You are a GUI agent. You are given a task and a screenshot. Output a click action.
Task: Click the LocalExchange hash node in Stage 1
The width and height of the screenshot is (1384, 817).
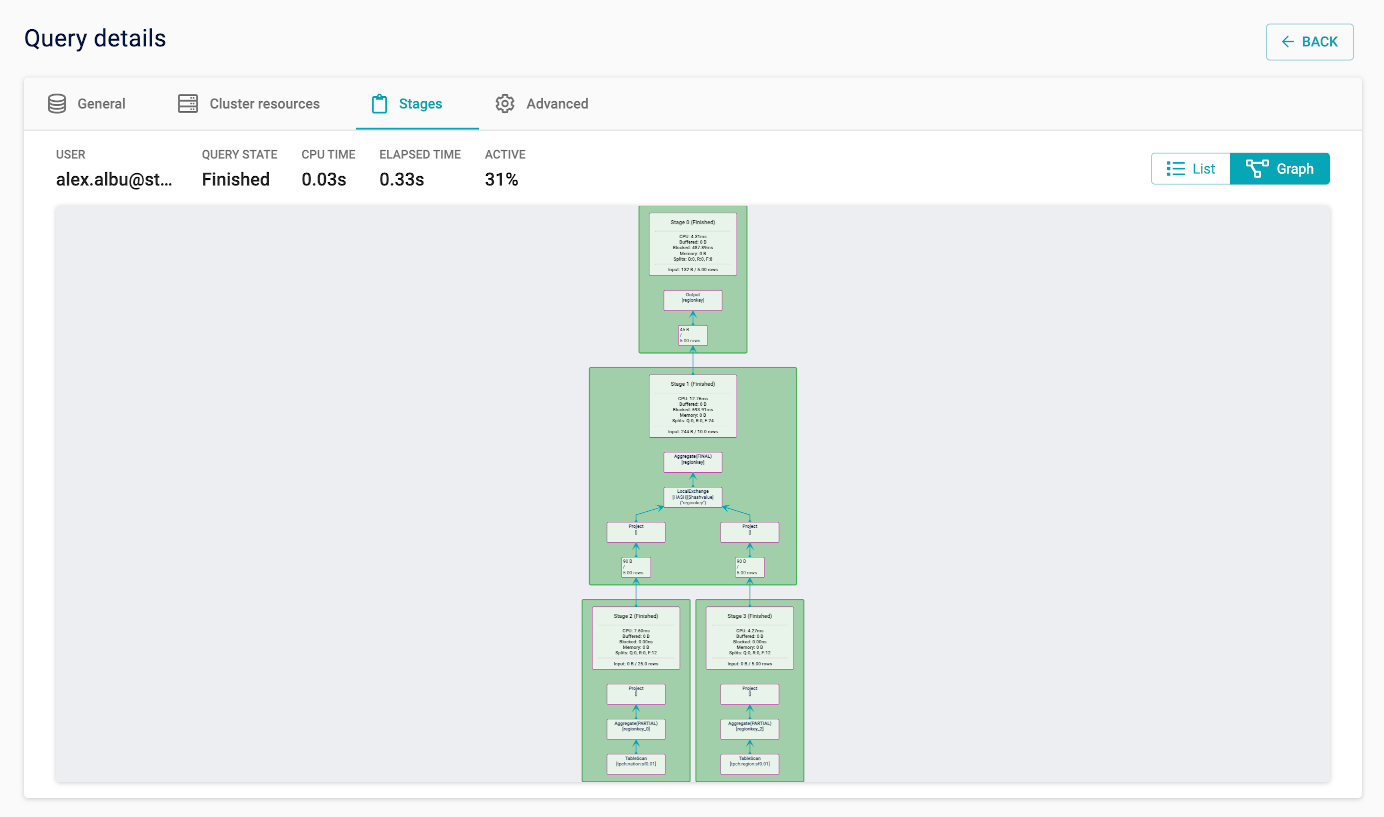693,496
